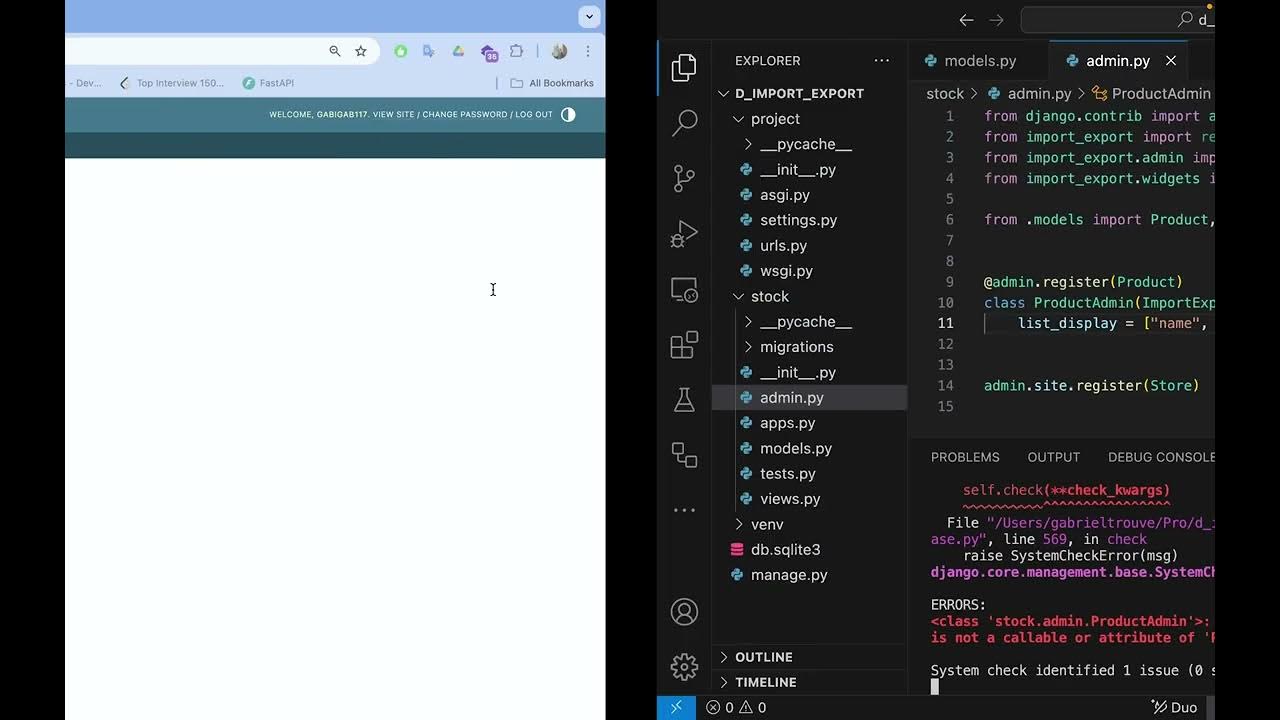Screen dimensions: 1280x720
Task: Toggle Django admin dark mode
Action: tap(568, 115)
